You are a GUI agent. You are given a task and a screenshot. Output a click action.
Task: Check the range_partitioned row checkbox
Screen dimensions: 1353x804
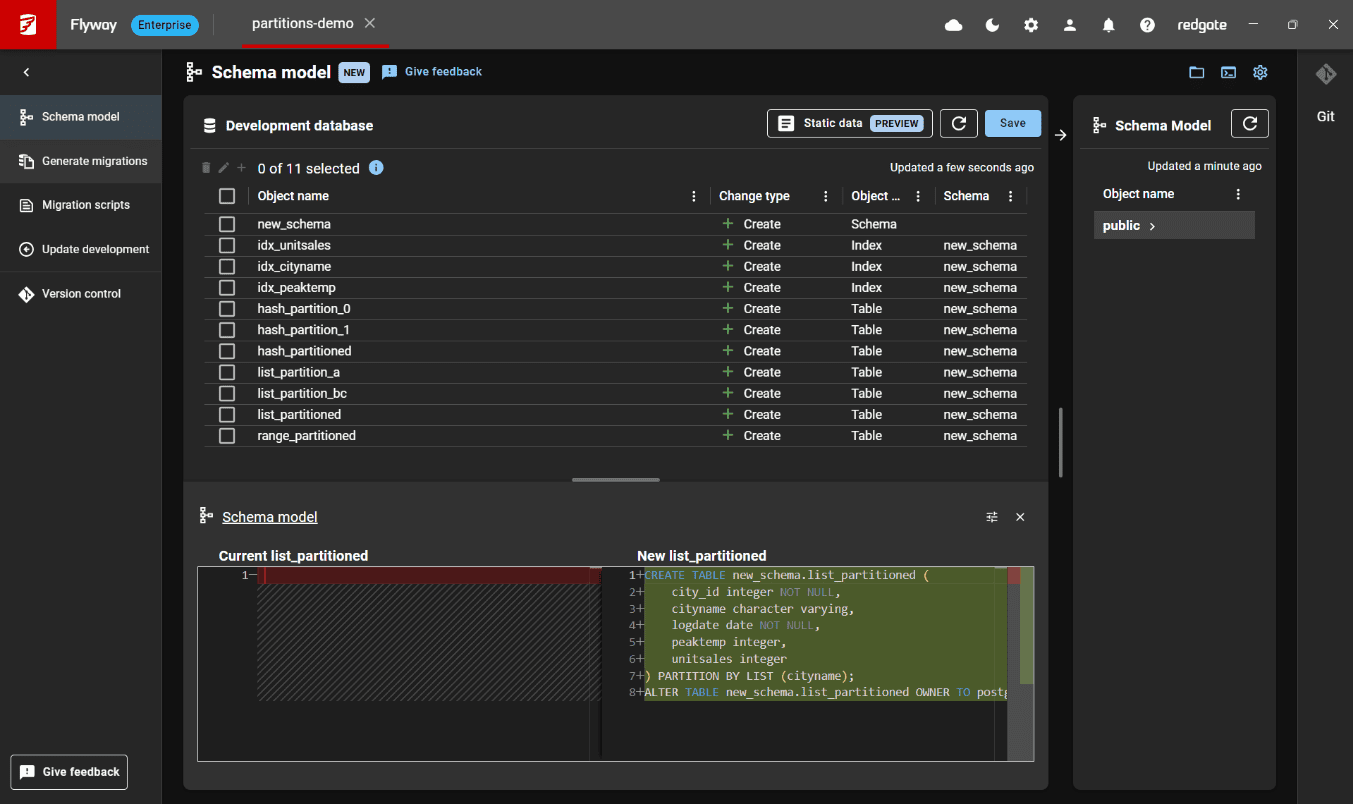[227, 436]
